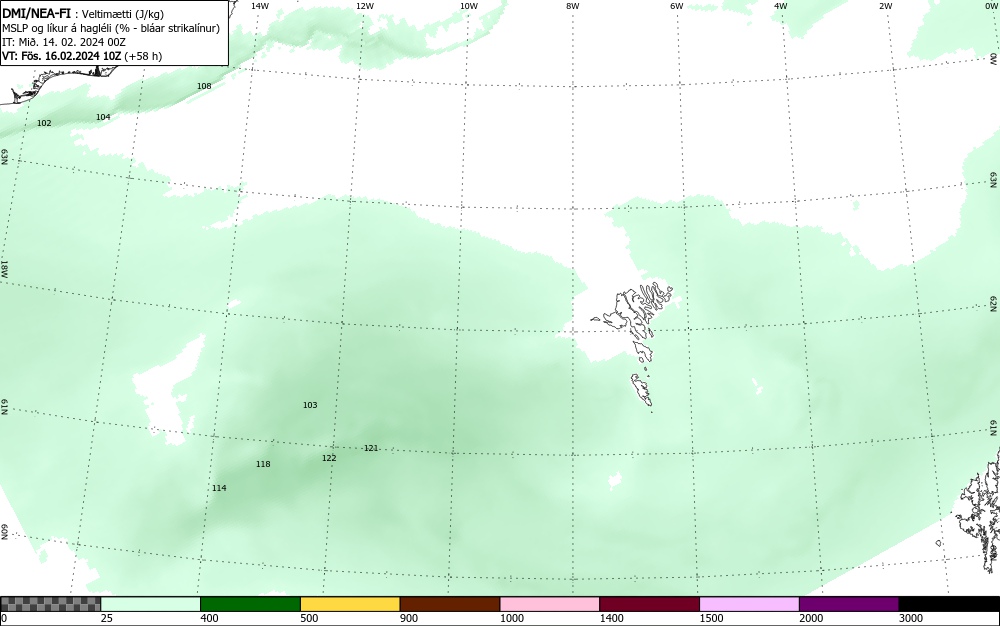The height and width of the screenshot is (626, 1000).
Task: Click the 2W longitude label
Action: click(x=885, y=6)
